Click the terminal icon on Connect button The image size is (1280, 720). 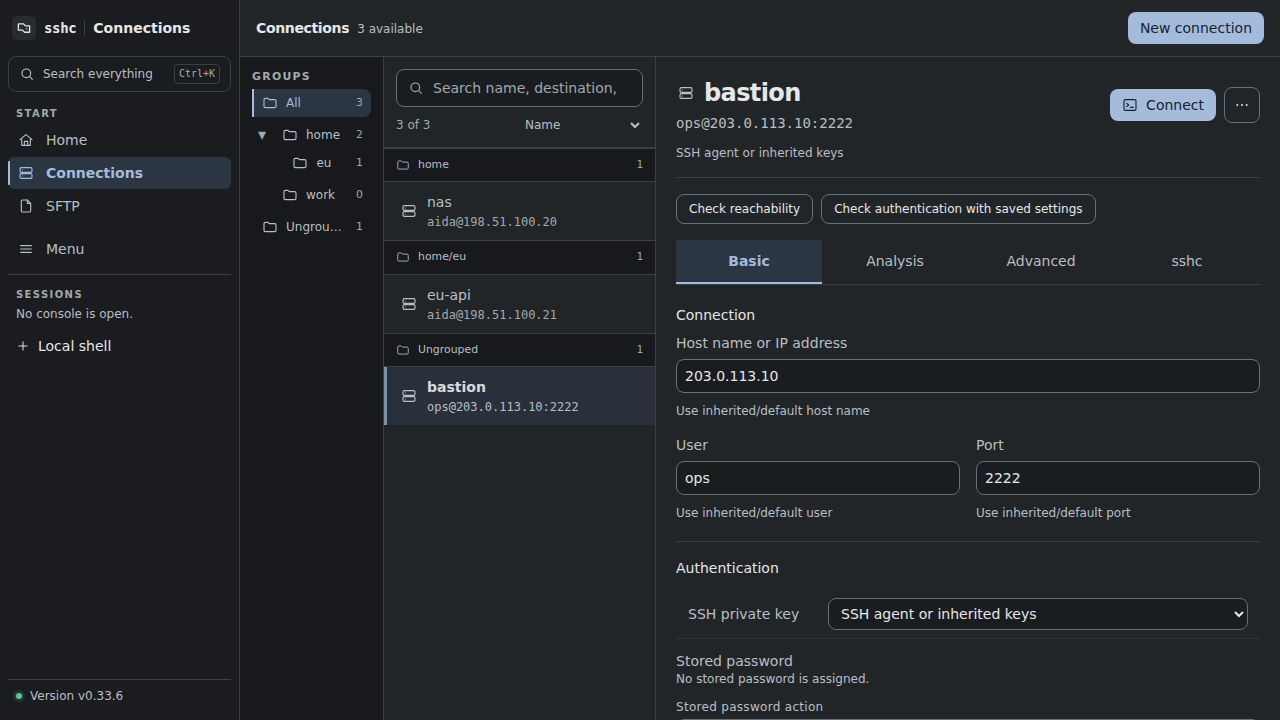click(x=1130, y=105)
